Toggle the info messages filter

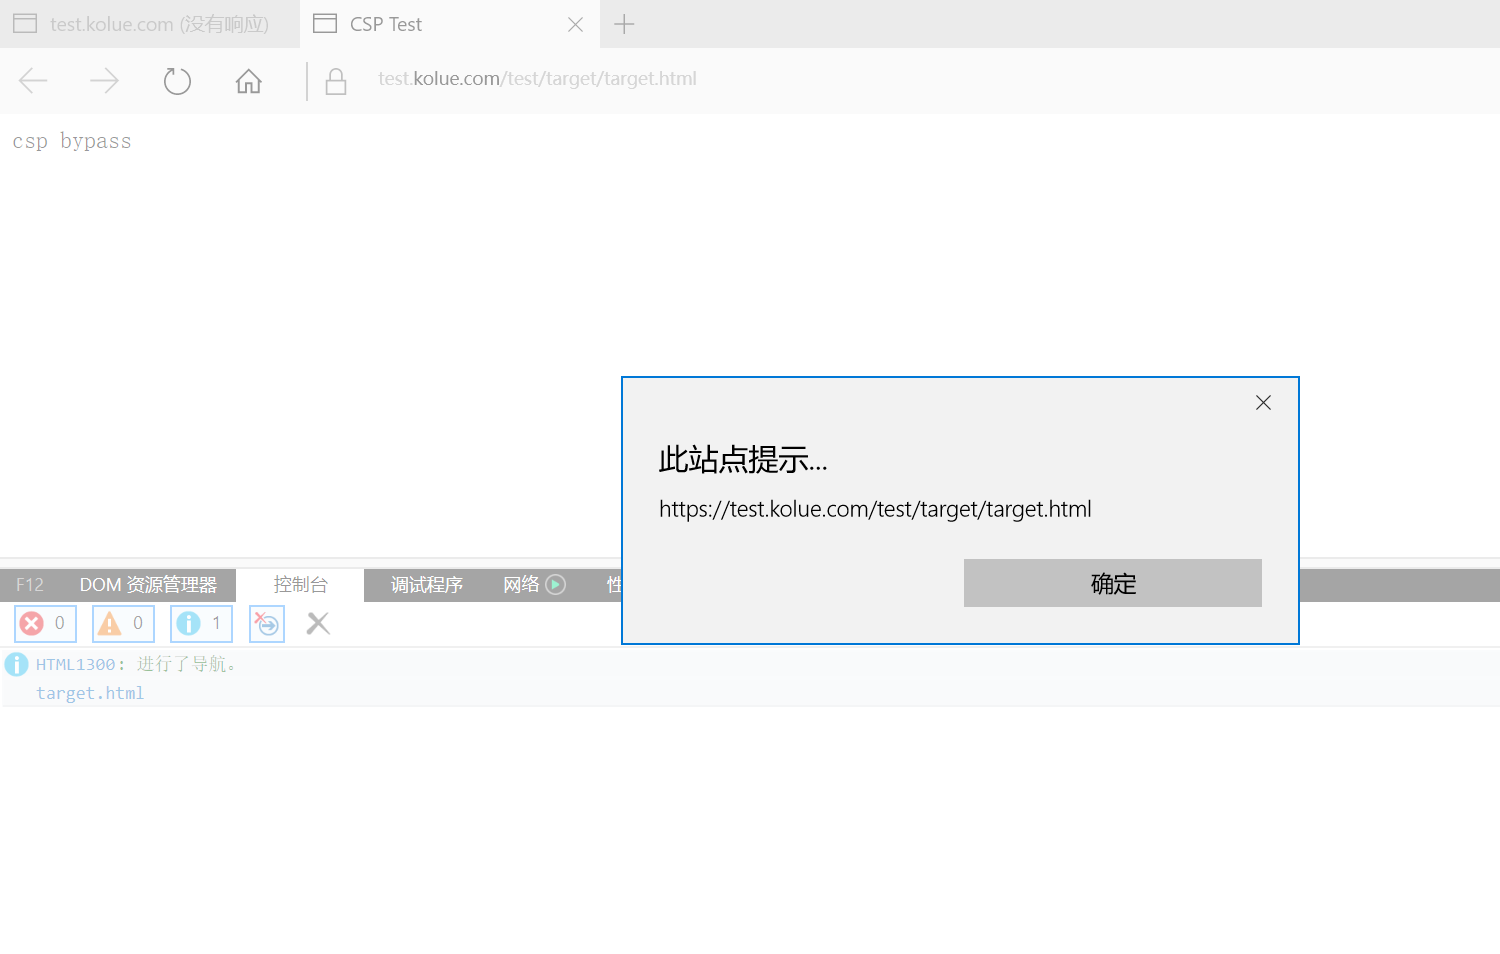(201, 623)
